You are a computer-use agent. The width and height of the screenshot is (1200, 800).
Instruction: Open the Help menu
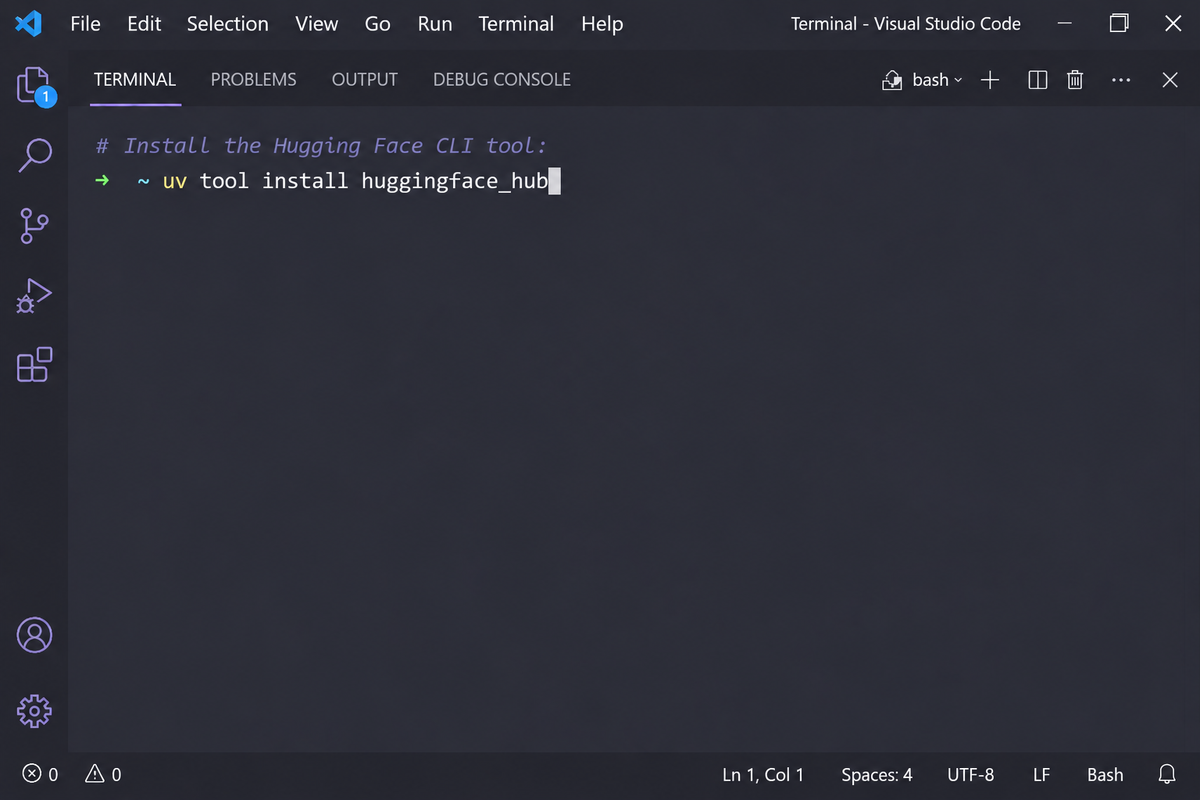click(x=602, y=24)
